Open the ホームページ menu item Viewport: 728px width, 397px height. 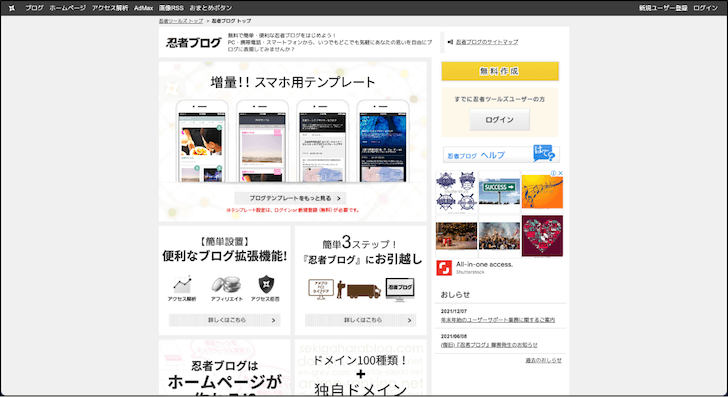(68, 8)
